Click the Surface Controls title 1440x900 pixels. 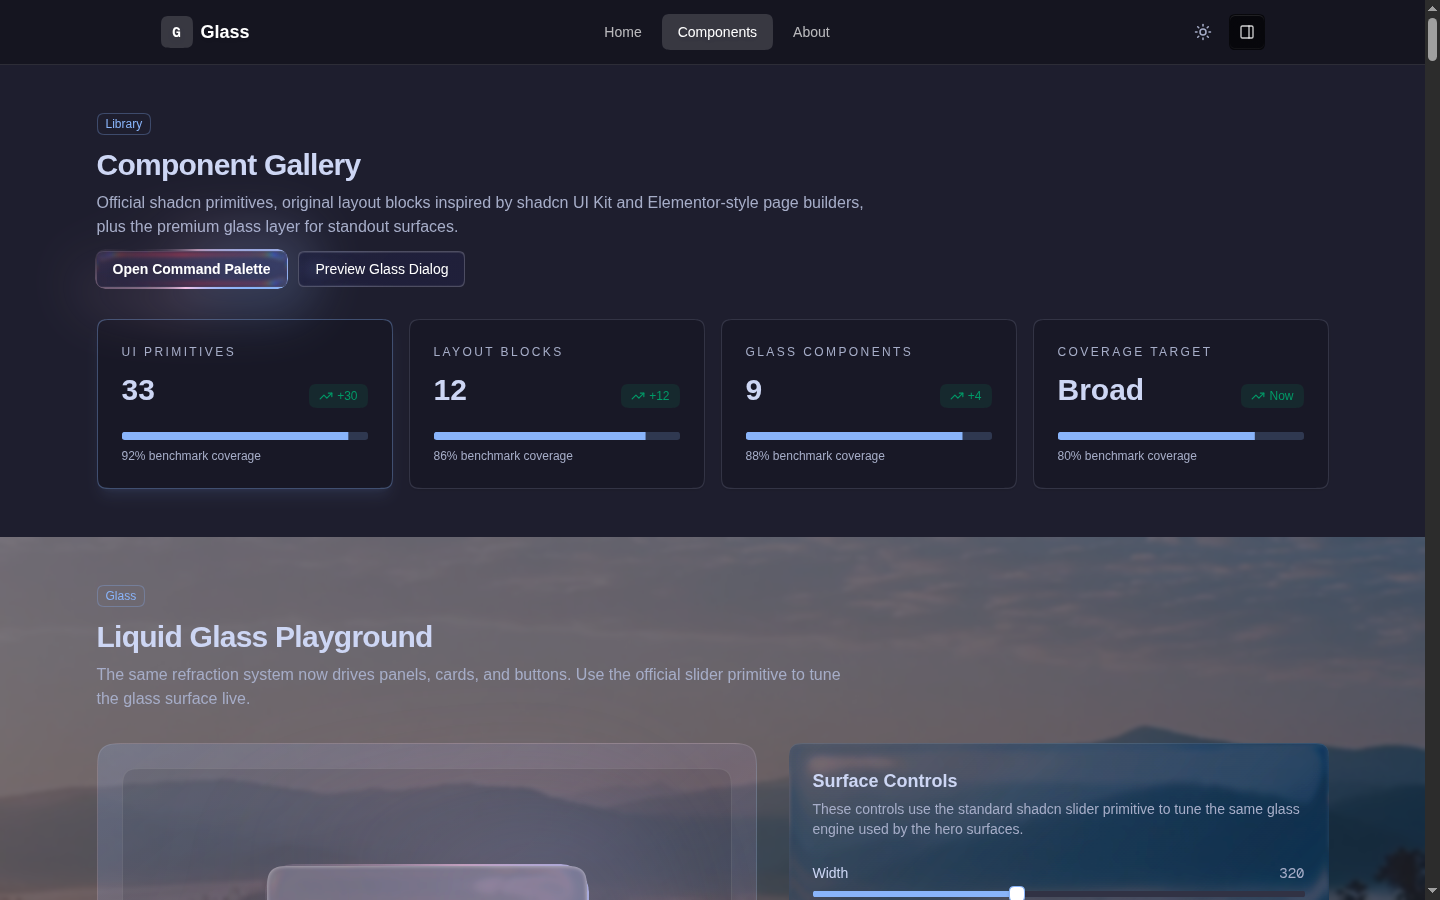pos(885,781)
